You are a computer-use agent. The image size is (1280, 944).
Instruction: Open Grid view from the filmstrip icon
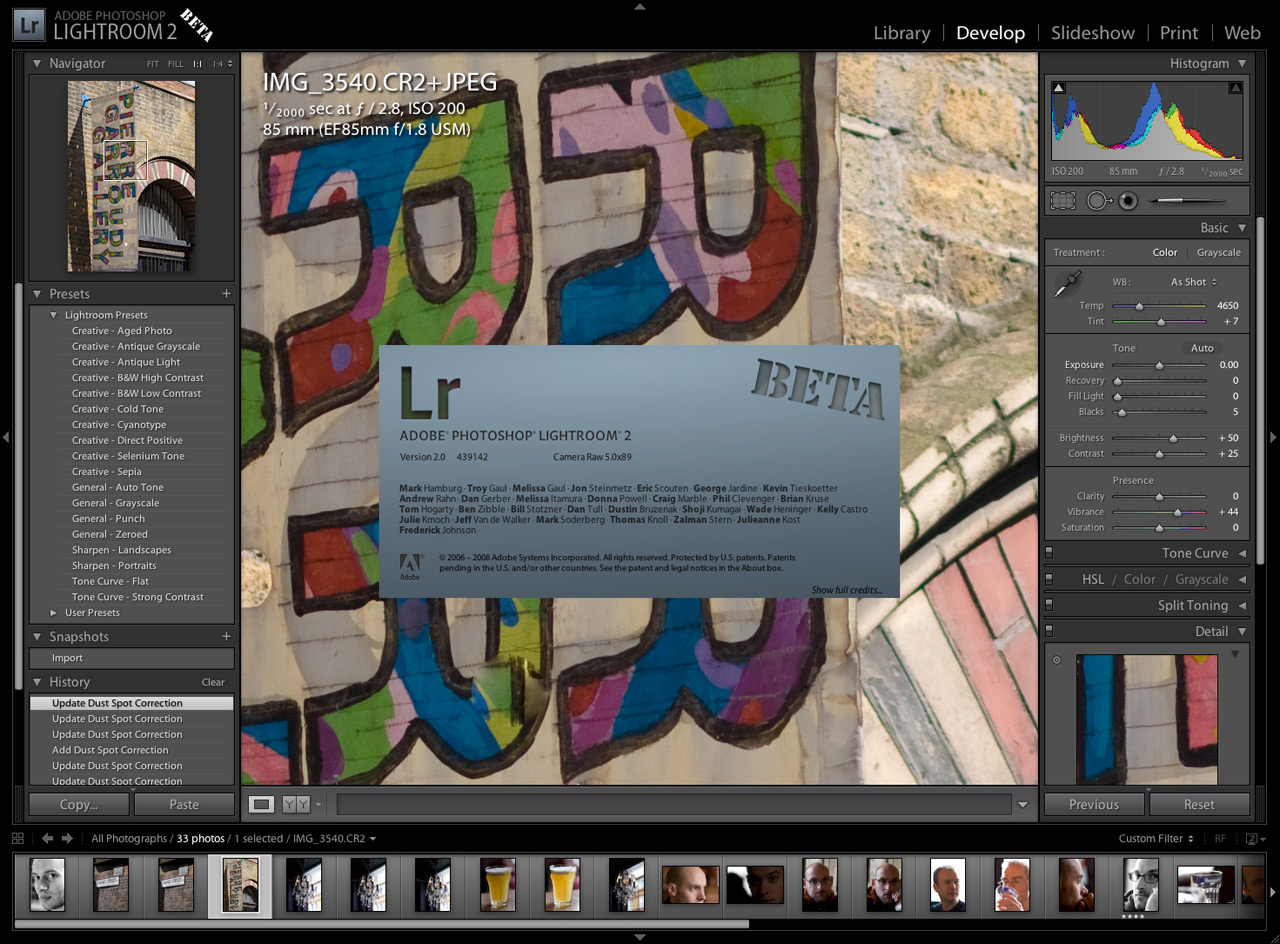click(x=18, y=838)
